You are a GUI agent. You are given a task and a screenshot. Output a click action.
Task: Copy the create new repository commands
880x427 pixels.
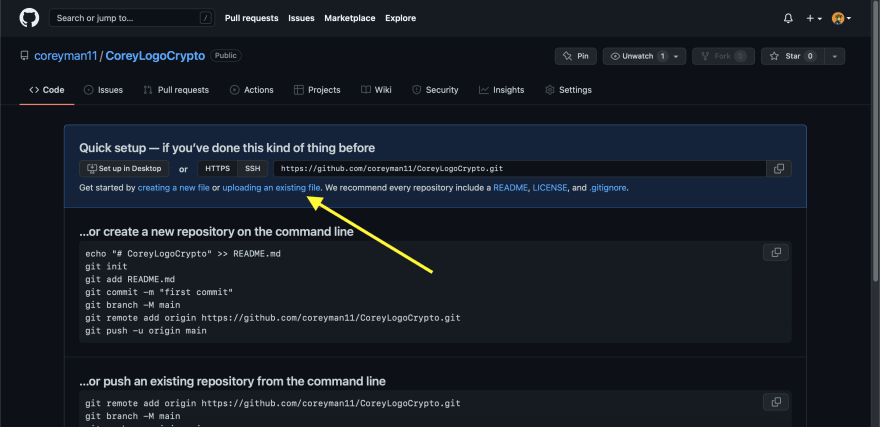(776, 252)
